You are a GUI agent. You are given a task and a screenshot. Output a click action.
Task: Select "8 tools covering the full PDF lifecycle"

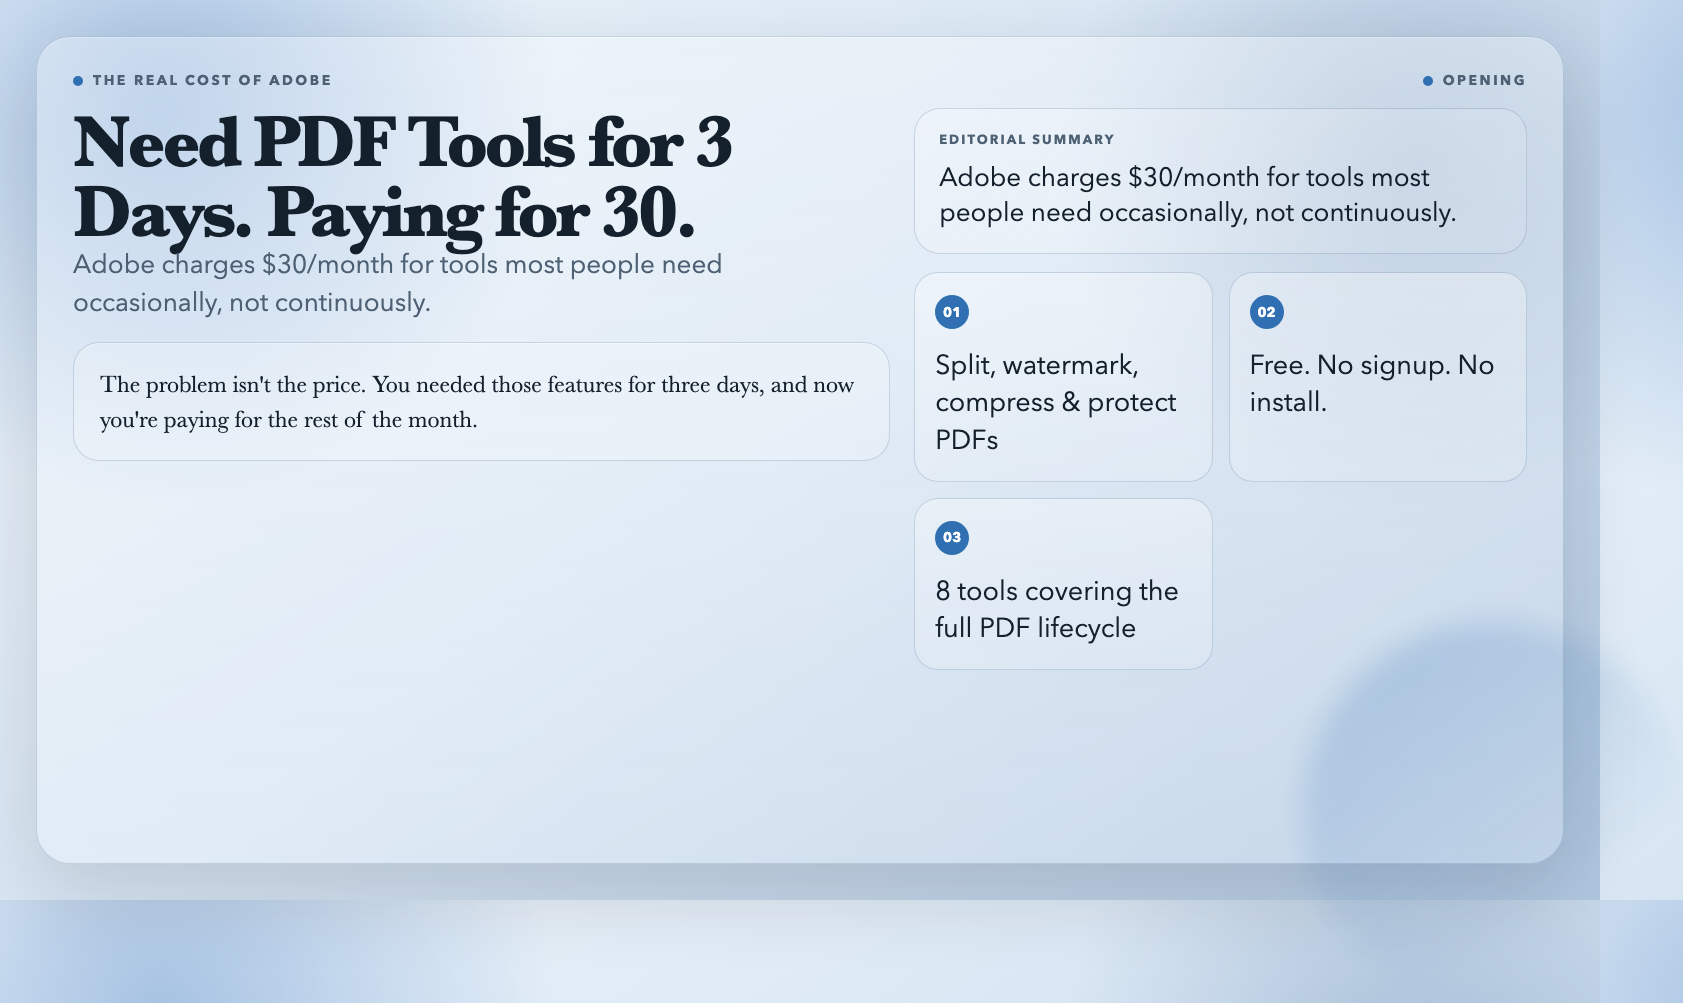click(x=1057, y=609)
